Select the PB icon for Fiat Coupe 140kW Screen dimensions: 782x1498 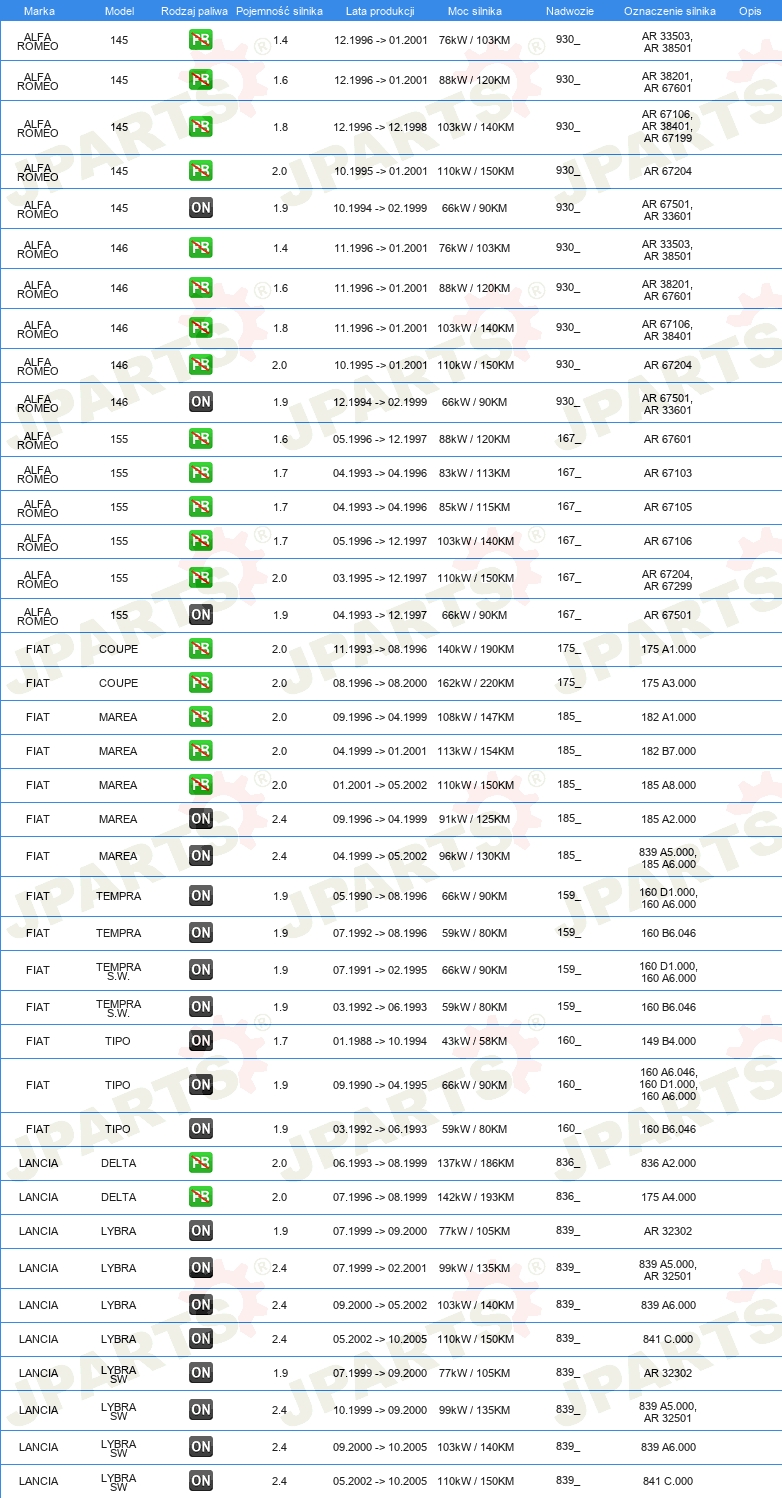tap(200, 649)
